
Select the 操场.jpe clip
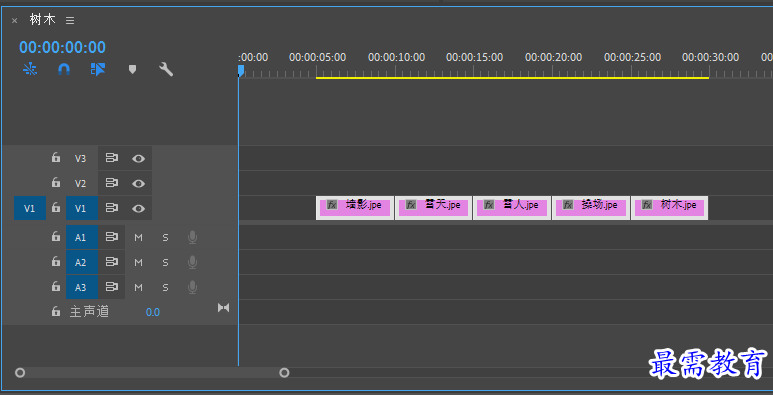pyautogui.click(x=591, y=208)
